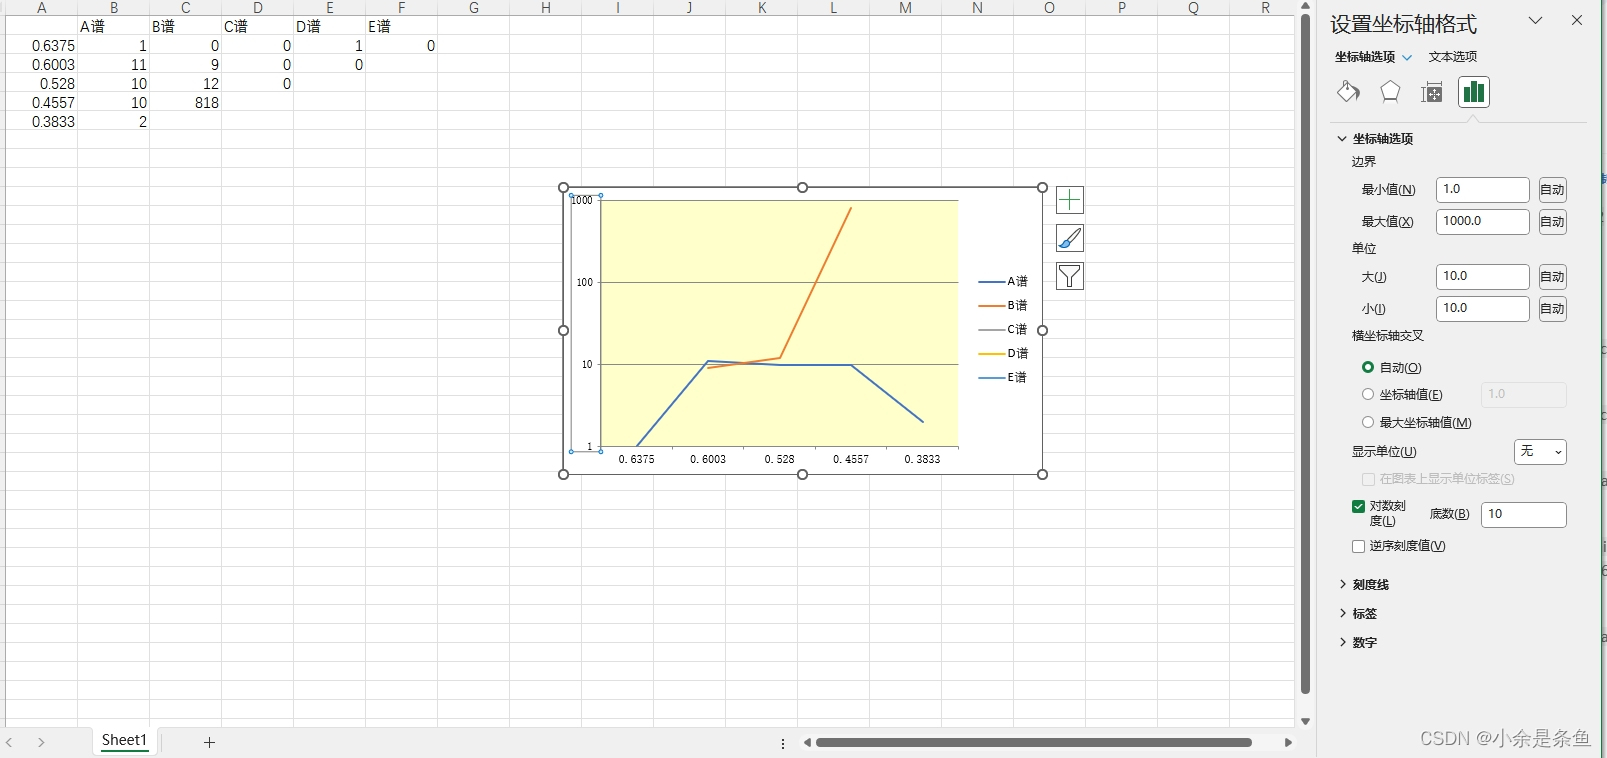Click vertical scrollbar down arrow
Screen dimensions: 1607x758
point(1305,721)
